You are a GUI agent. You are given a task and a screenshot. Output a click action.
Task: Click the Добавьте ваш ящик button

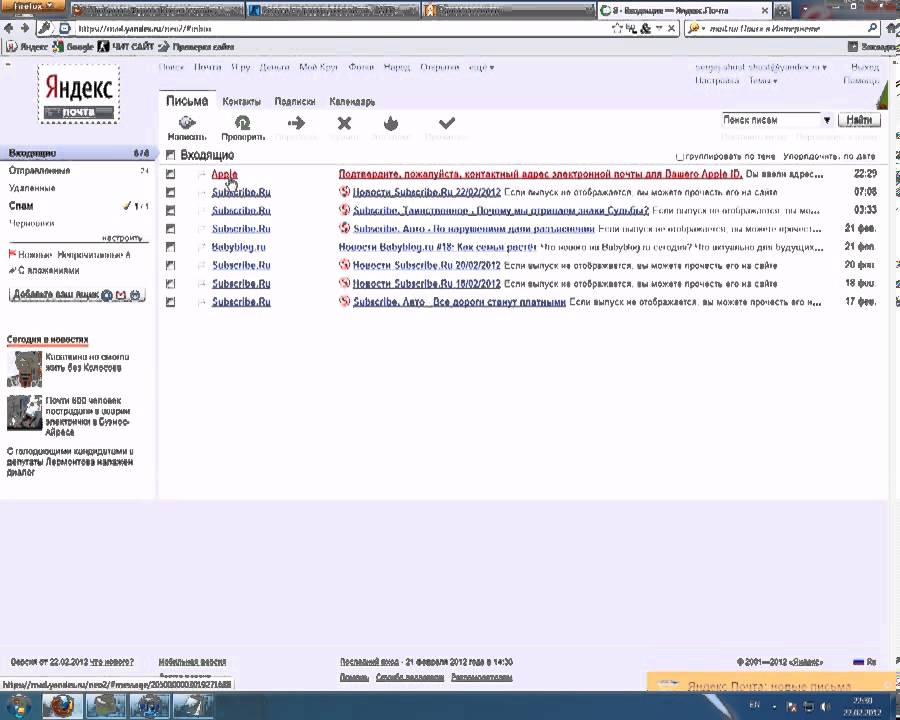point(77,295)
